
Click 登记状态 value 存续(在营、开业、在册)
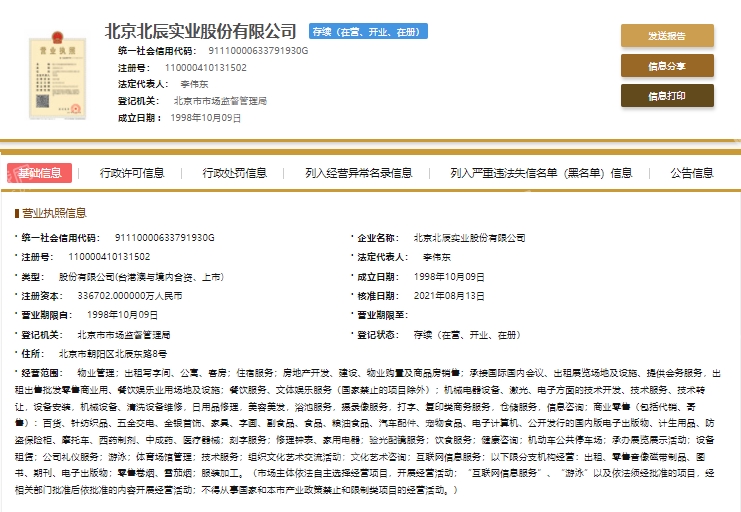click(x=467, y=335)
